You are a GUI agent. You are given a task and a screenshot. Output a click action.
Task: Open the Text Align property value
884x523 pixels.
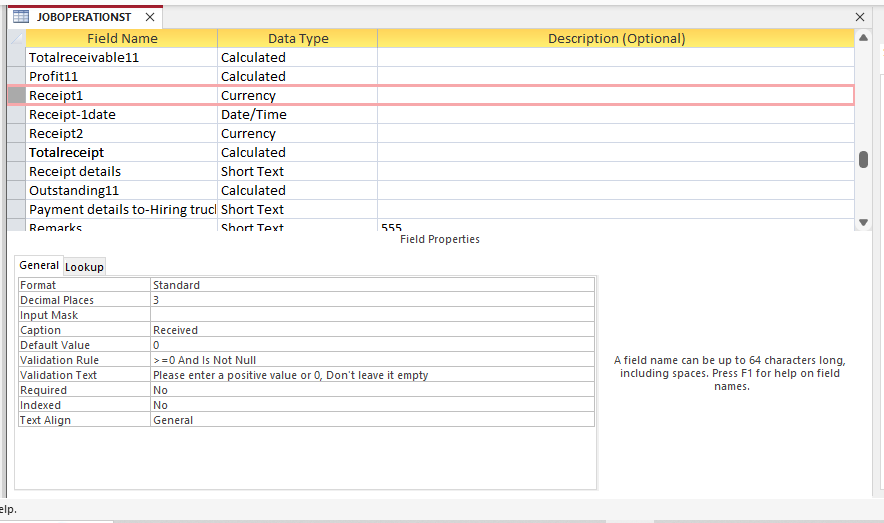(372, 420)
